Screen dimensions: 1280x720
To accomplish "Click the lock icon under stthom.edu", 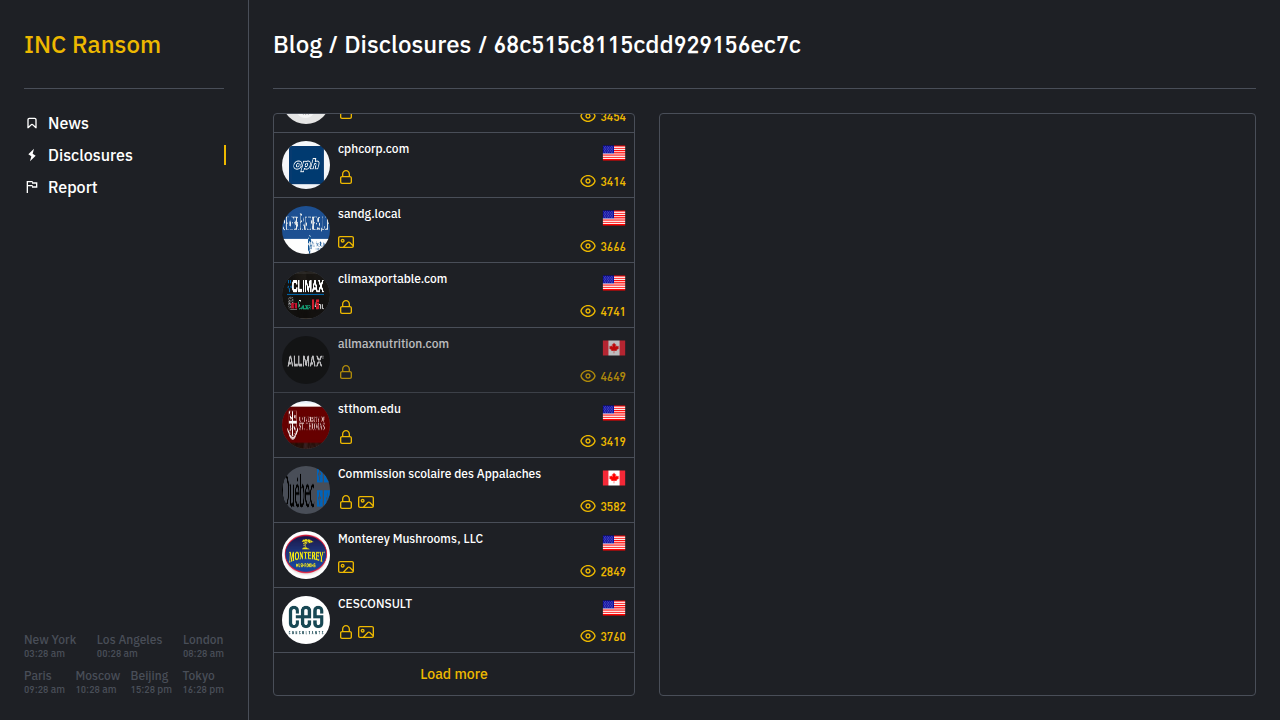I will coord(346,437).
